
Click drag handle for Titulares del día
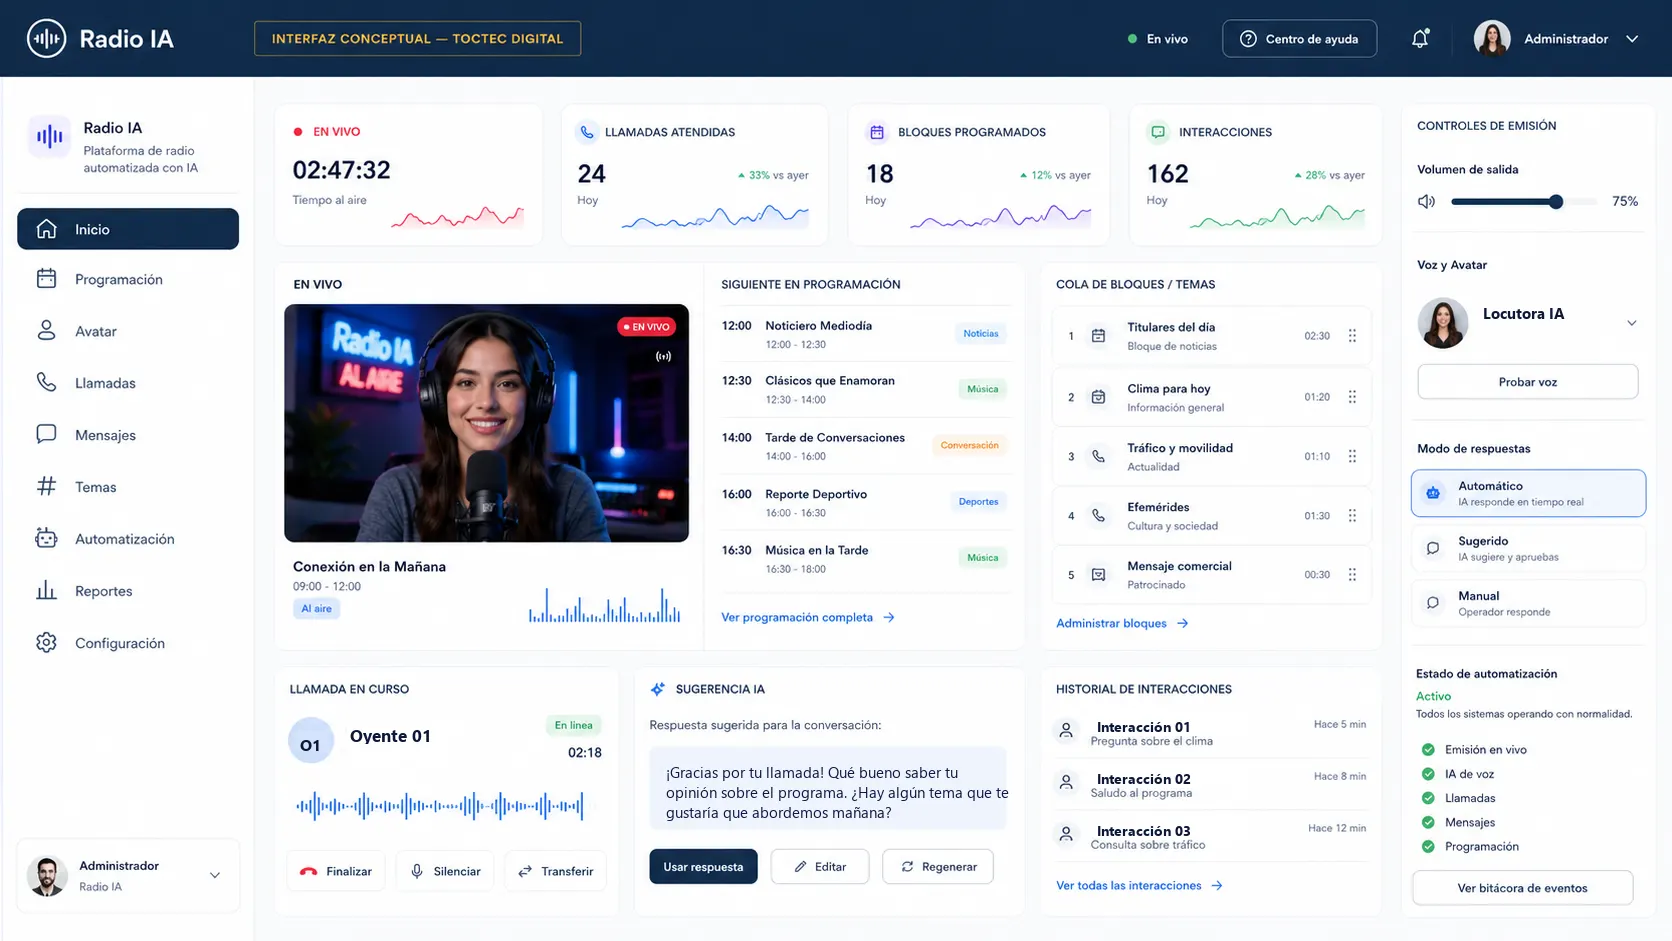point(1352,336)
